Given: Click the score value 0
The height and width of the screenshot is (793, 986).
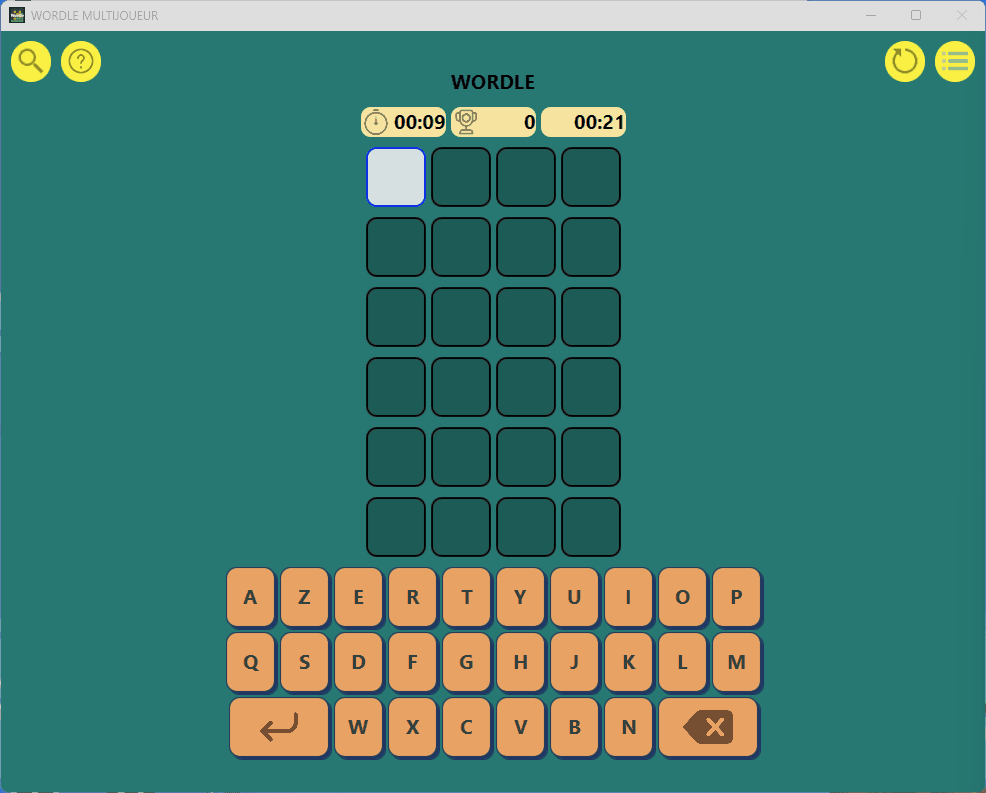Looking at the screenshot, I should (x=529, y=122).
